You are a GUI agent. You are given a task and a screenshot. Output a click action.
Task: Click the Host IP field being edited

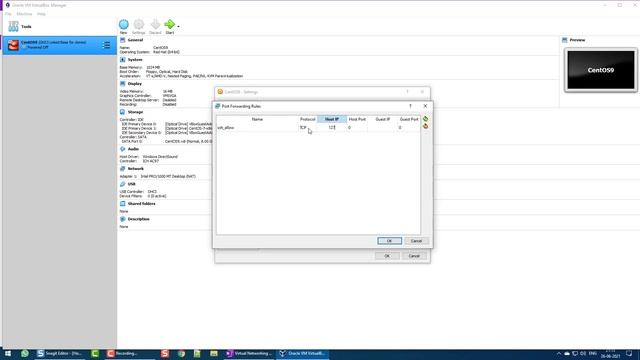[x=332, y=128]
